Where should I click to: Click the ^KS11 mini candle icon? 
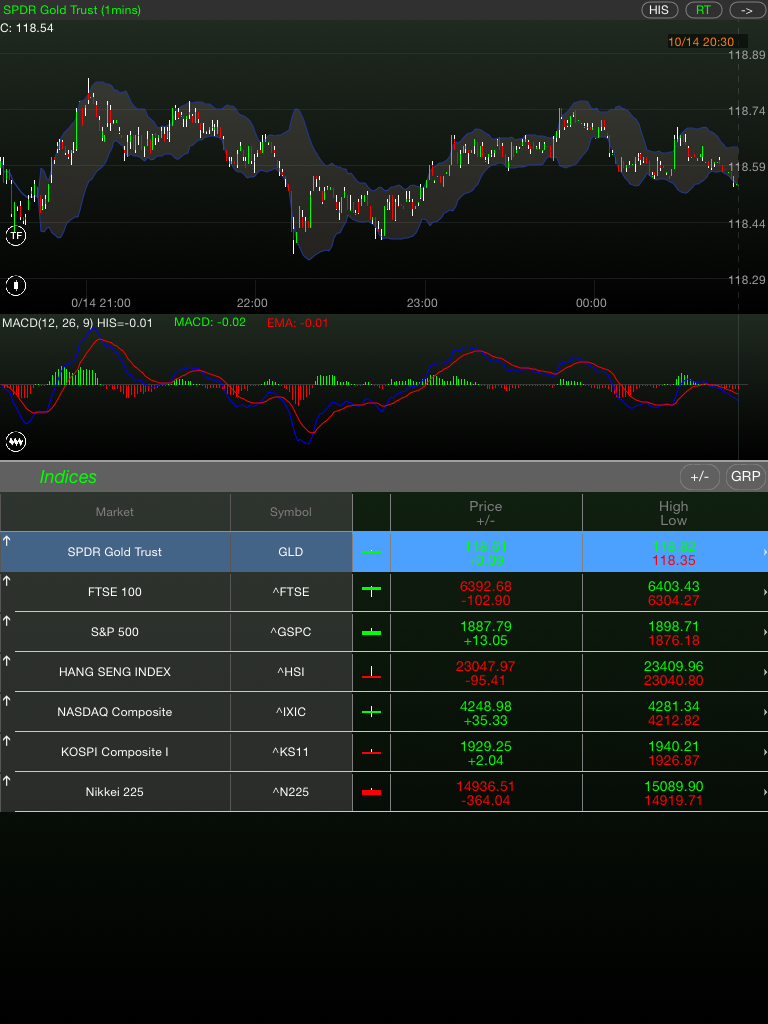tap(372, 752)
